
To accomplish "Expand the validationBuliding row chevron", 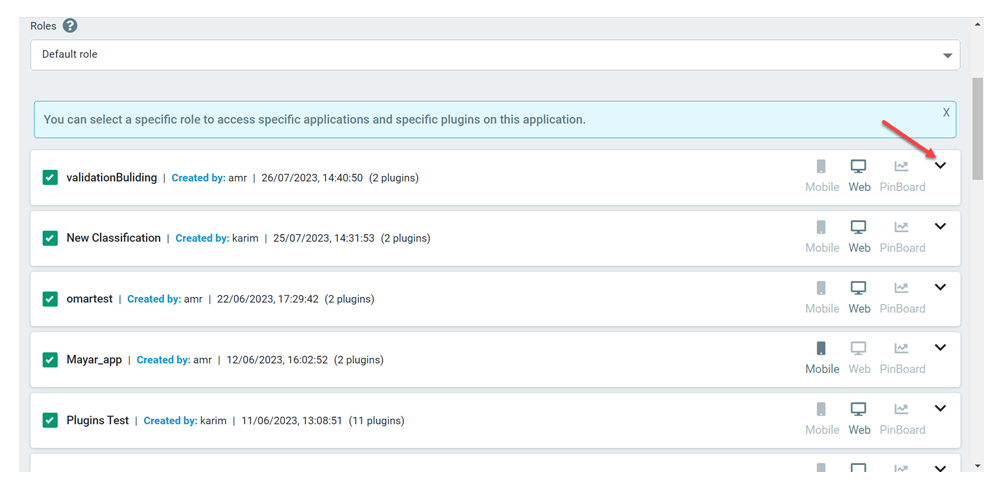I will tap(940, 165).
